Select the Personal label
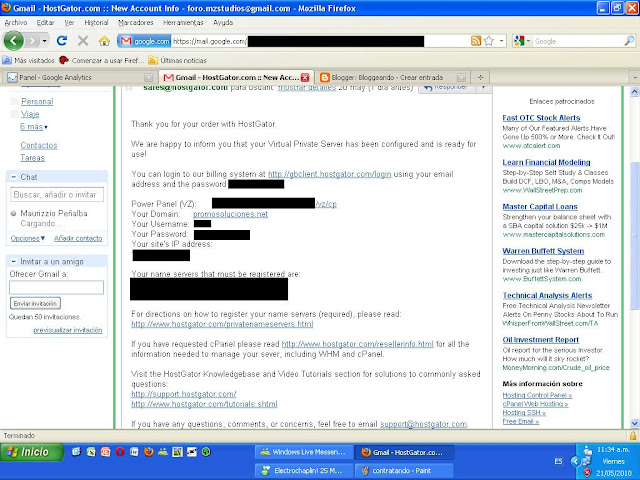640x480 pixels. (x=37, y=101)
